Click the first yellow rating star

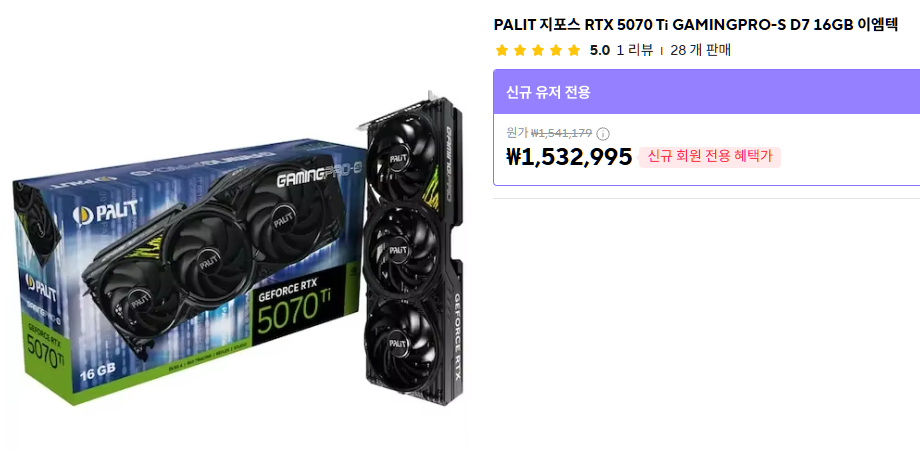click(x=501, y=50)
